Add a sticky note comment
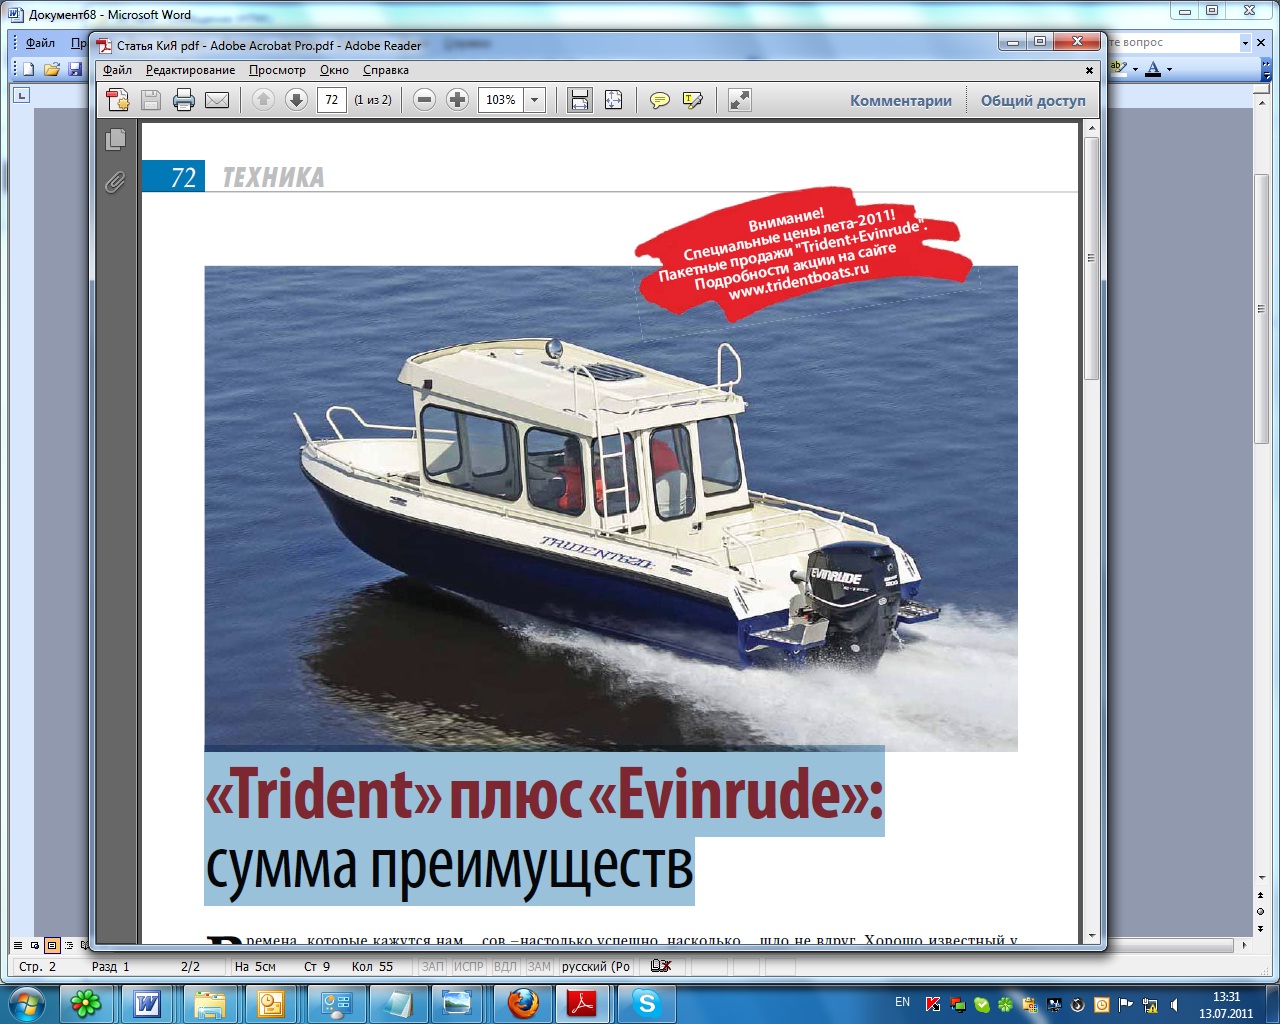1280x1024 pixels. 660,100
